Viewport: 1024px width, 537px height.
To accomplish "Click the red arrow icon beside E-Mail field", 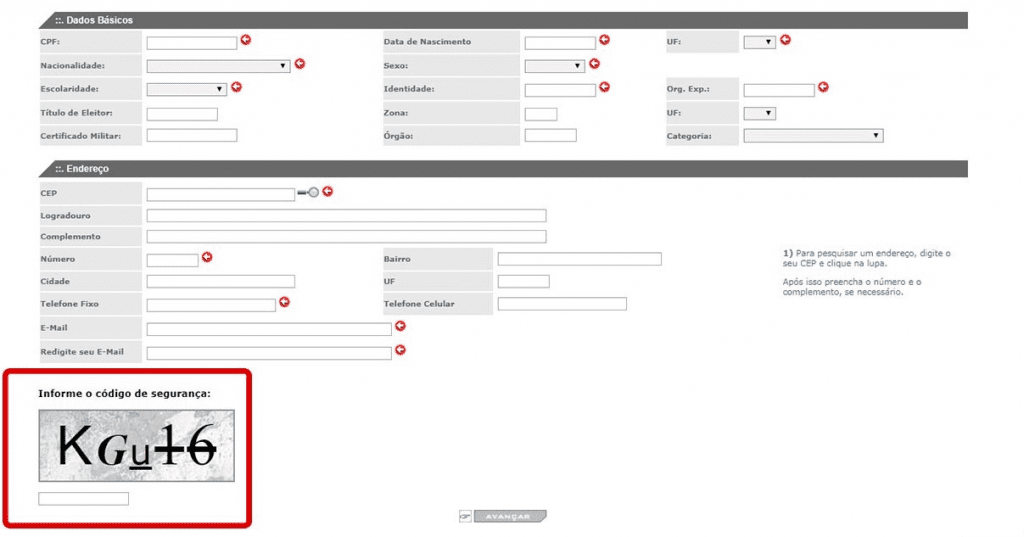I will coord(400,326).
